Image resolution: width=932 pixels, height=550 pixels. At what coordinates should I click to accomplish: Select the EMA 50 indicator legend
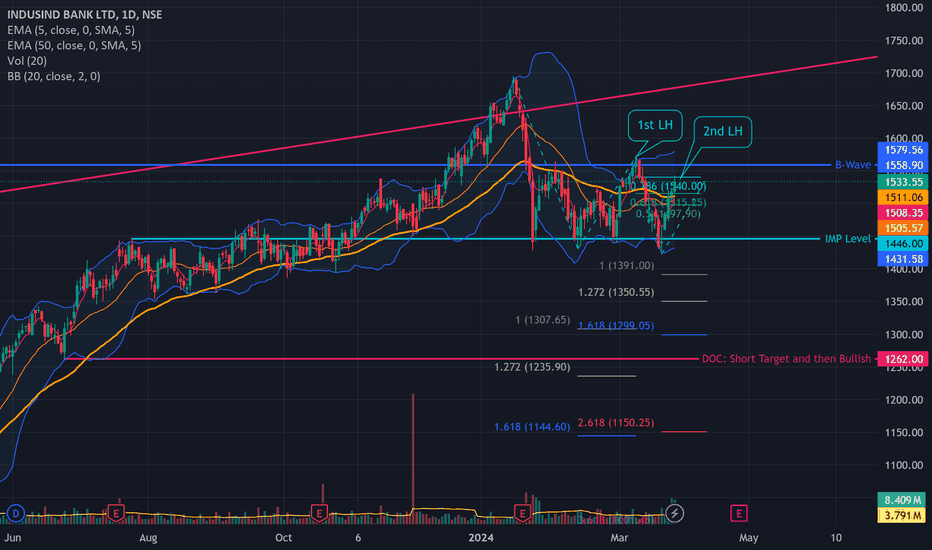point(74,45)
